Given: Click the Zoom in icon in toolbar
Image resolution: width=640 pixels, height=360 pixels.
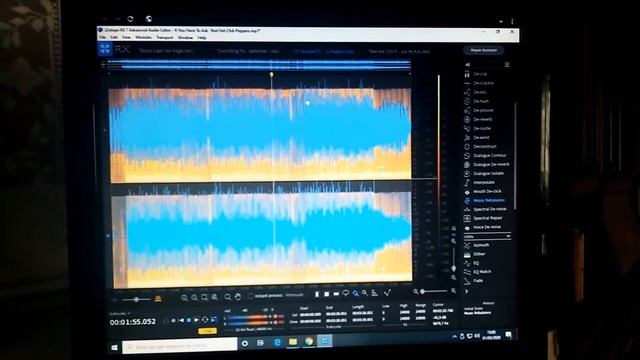Looking at the screenshot, I should (184, 298).
